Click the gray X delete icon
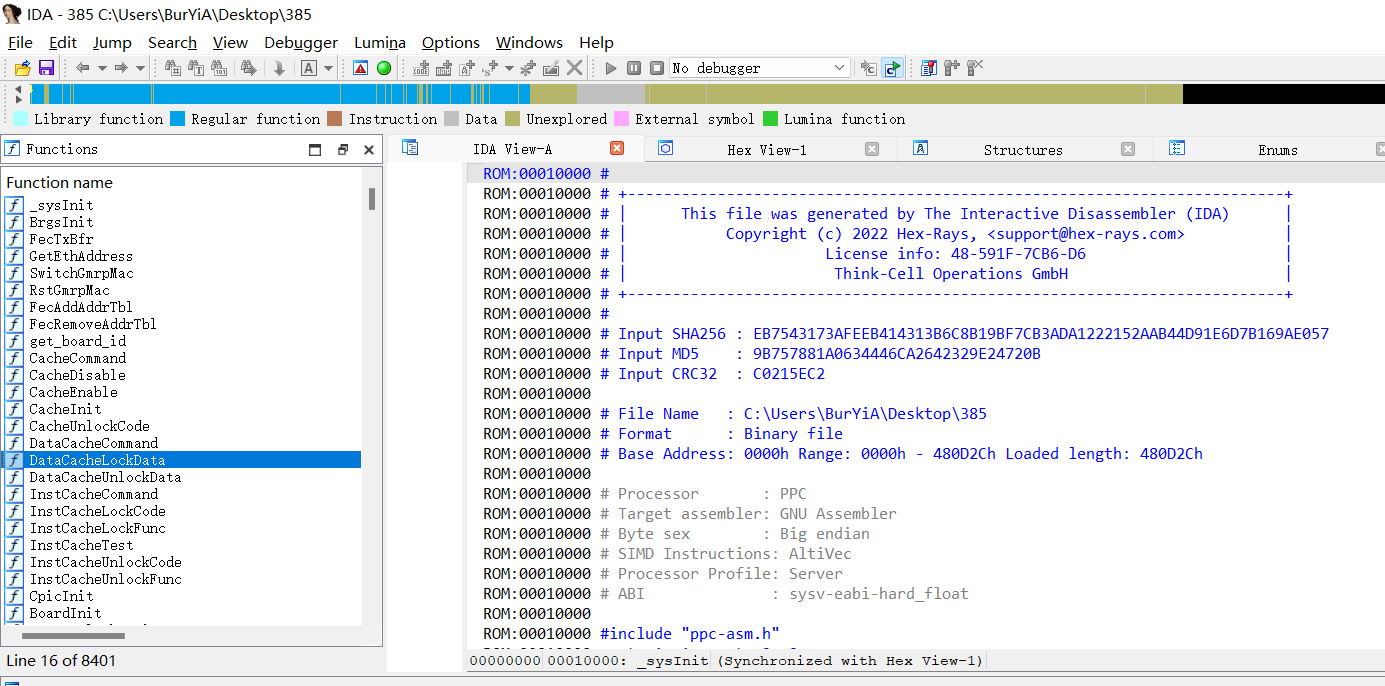 pyautogui.click(x=575, y=68)
